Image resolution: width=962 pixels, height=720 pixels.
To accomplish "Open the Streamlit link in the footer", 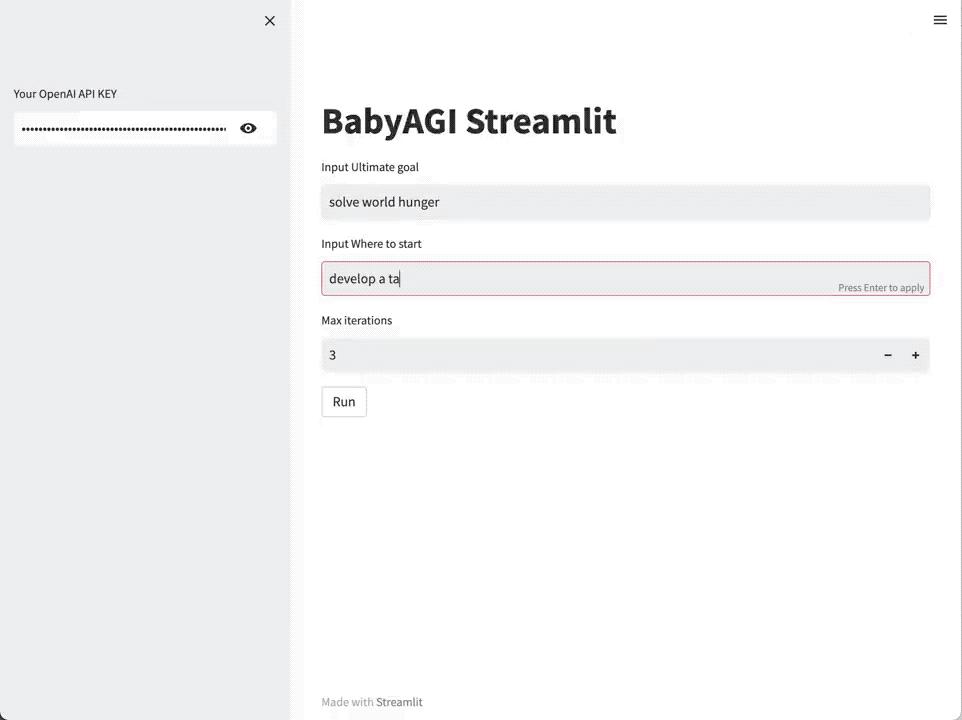I will (399, 701).
